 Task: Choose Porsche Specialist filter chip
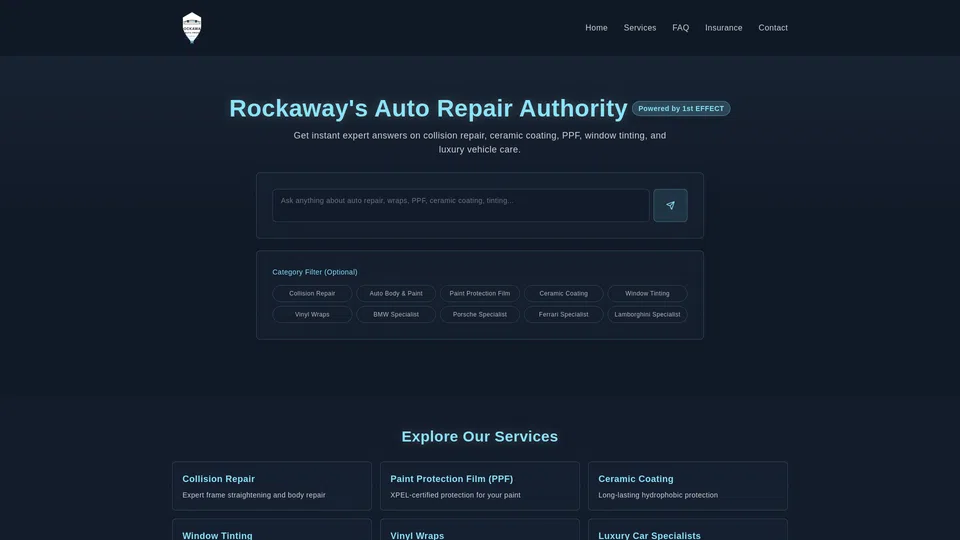[479, 314]
